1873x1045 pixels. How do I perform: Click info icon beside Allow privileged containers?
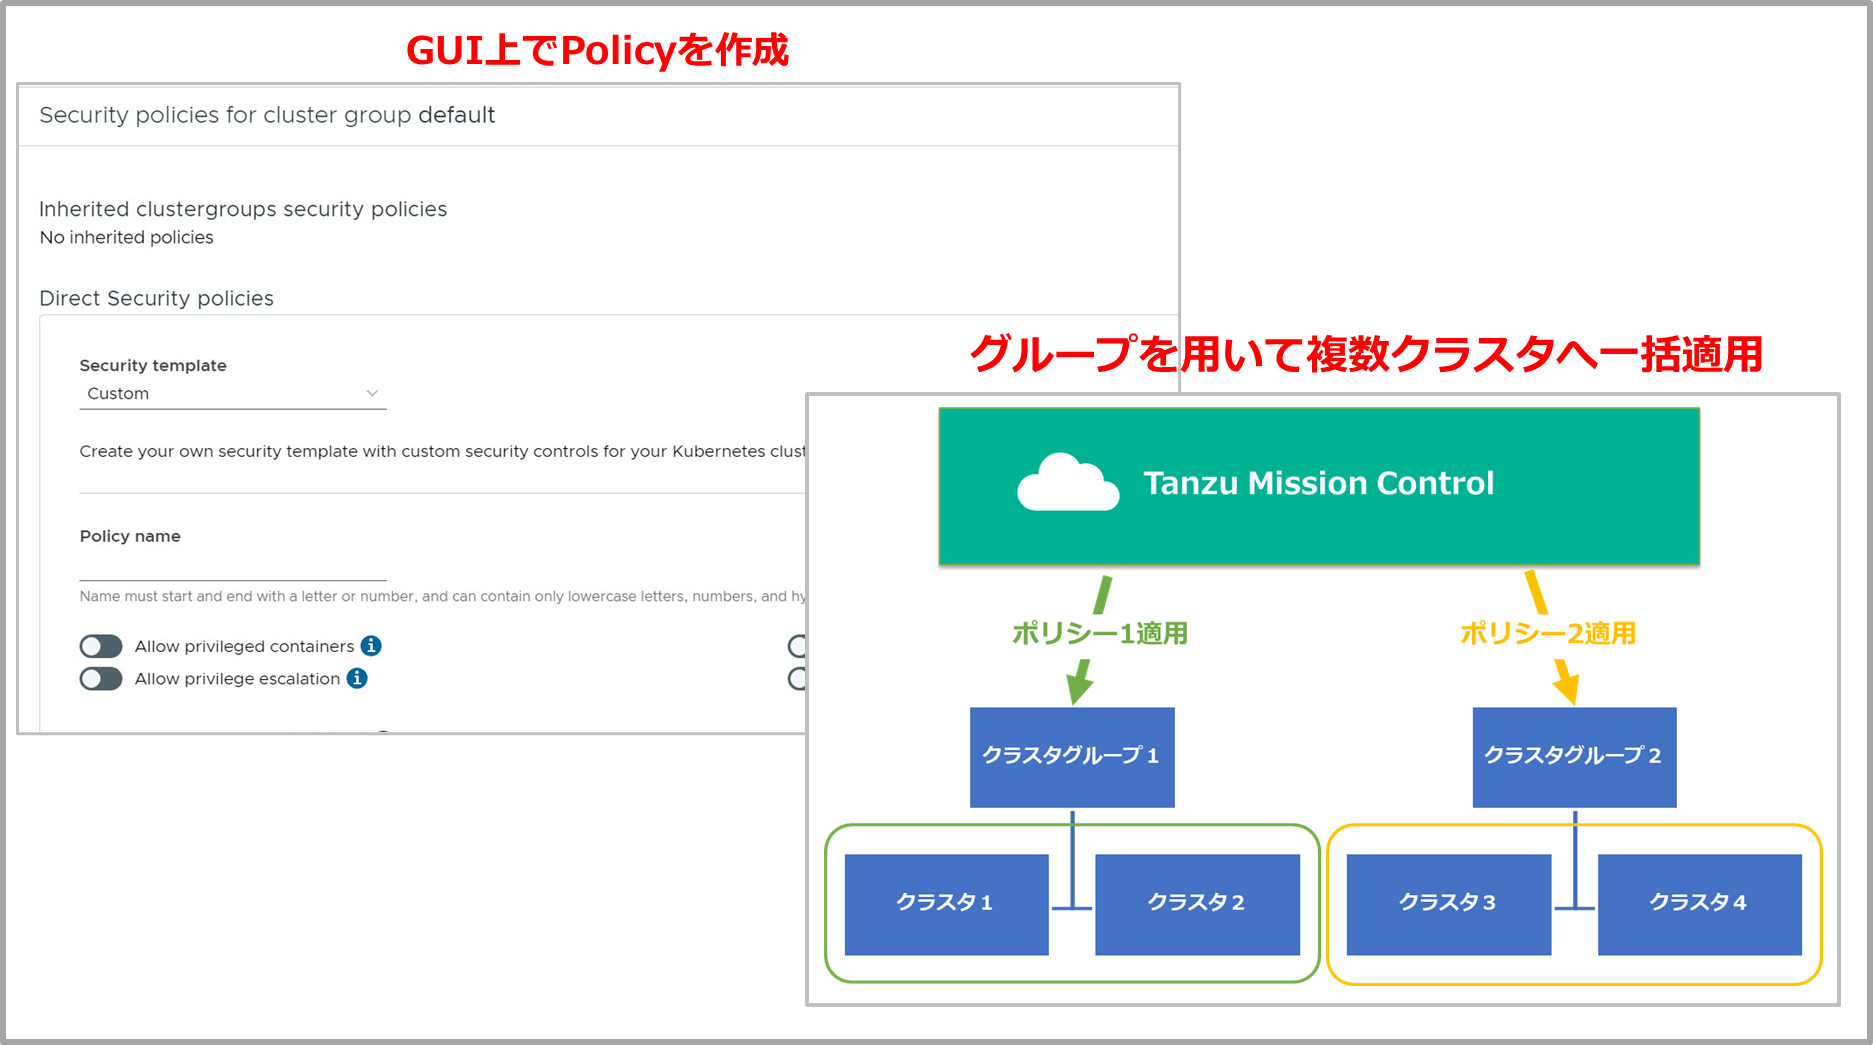pos(371,646)
